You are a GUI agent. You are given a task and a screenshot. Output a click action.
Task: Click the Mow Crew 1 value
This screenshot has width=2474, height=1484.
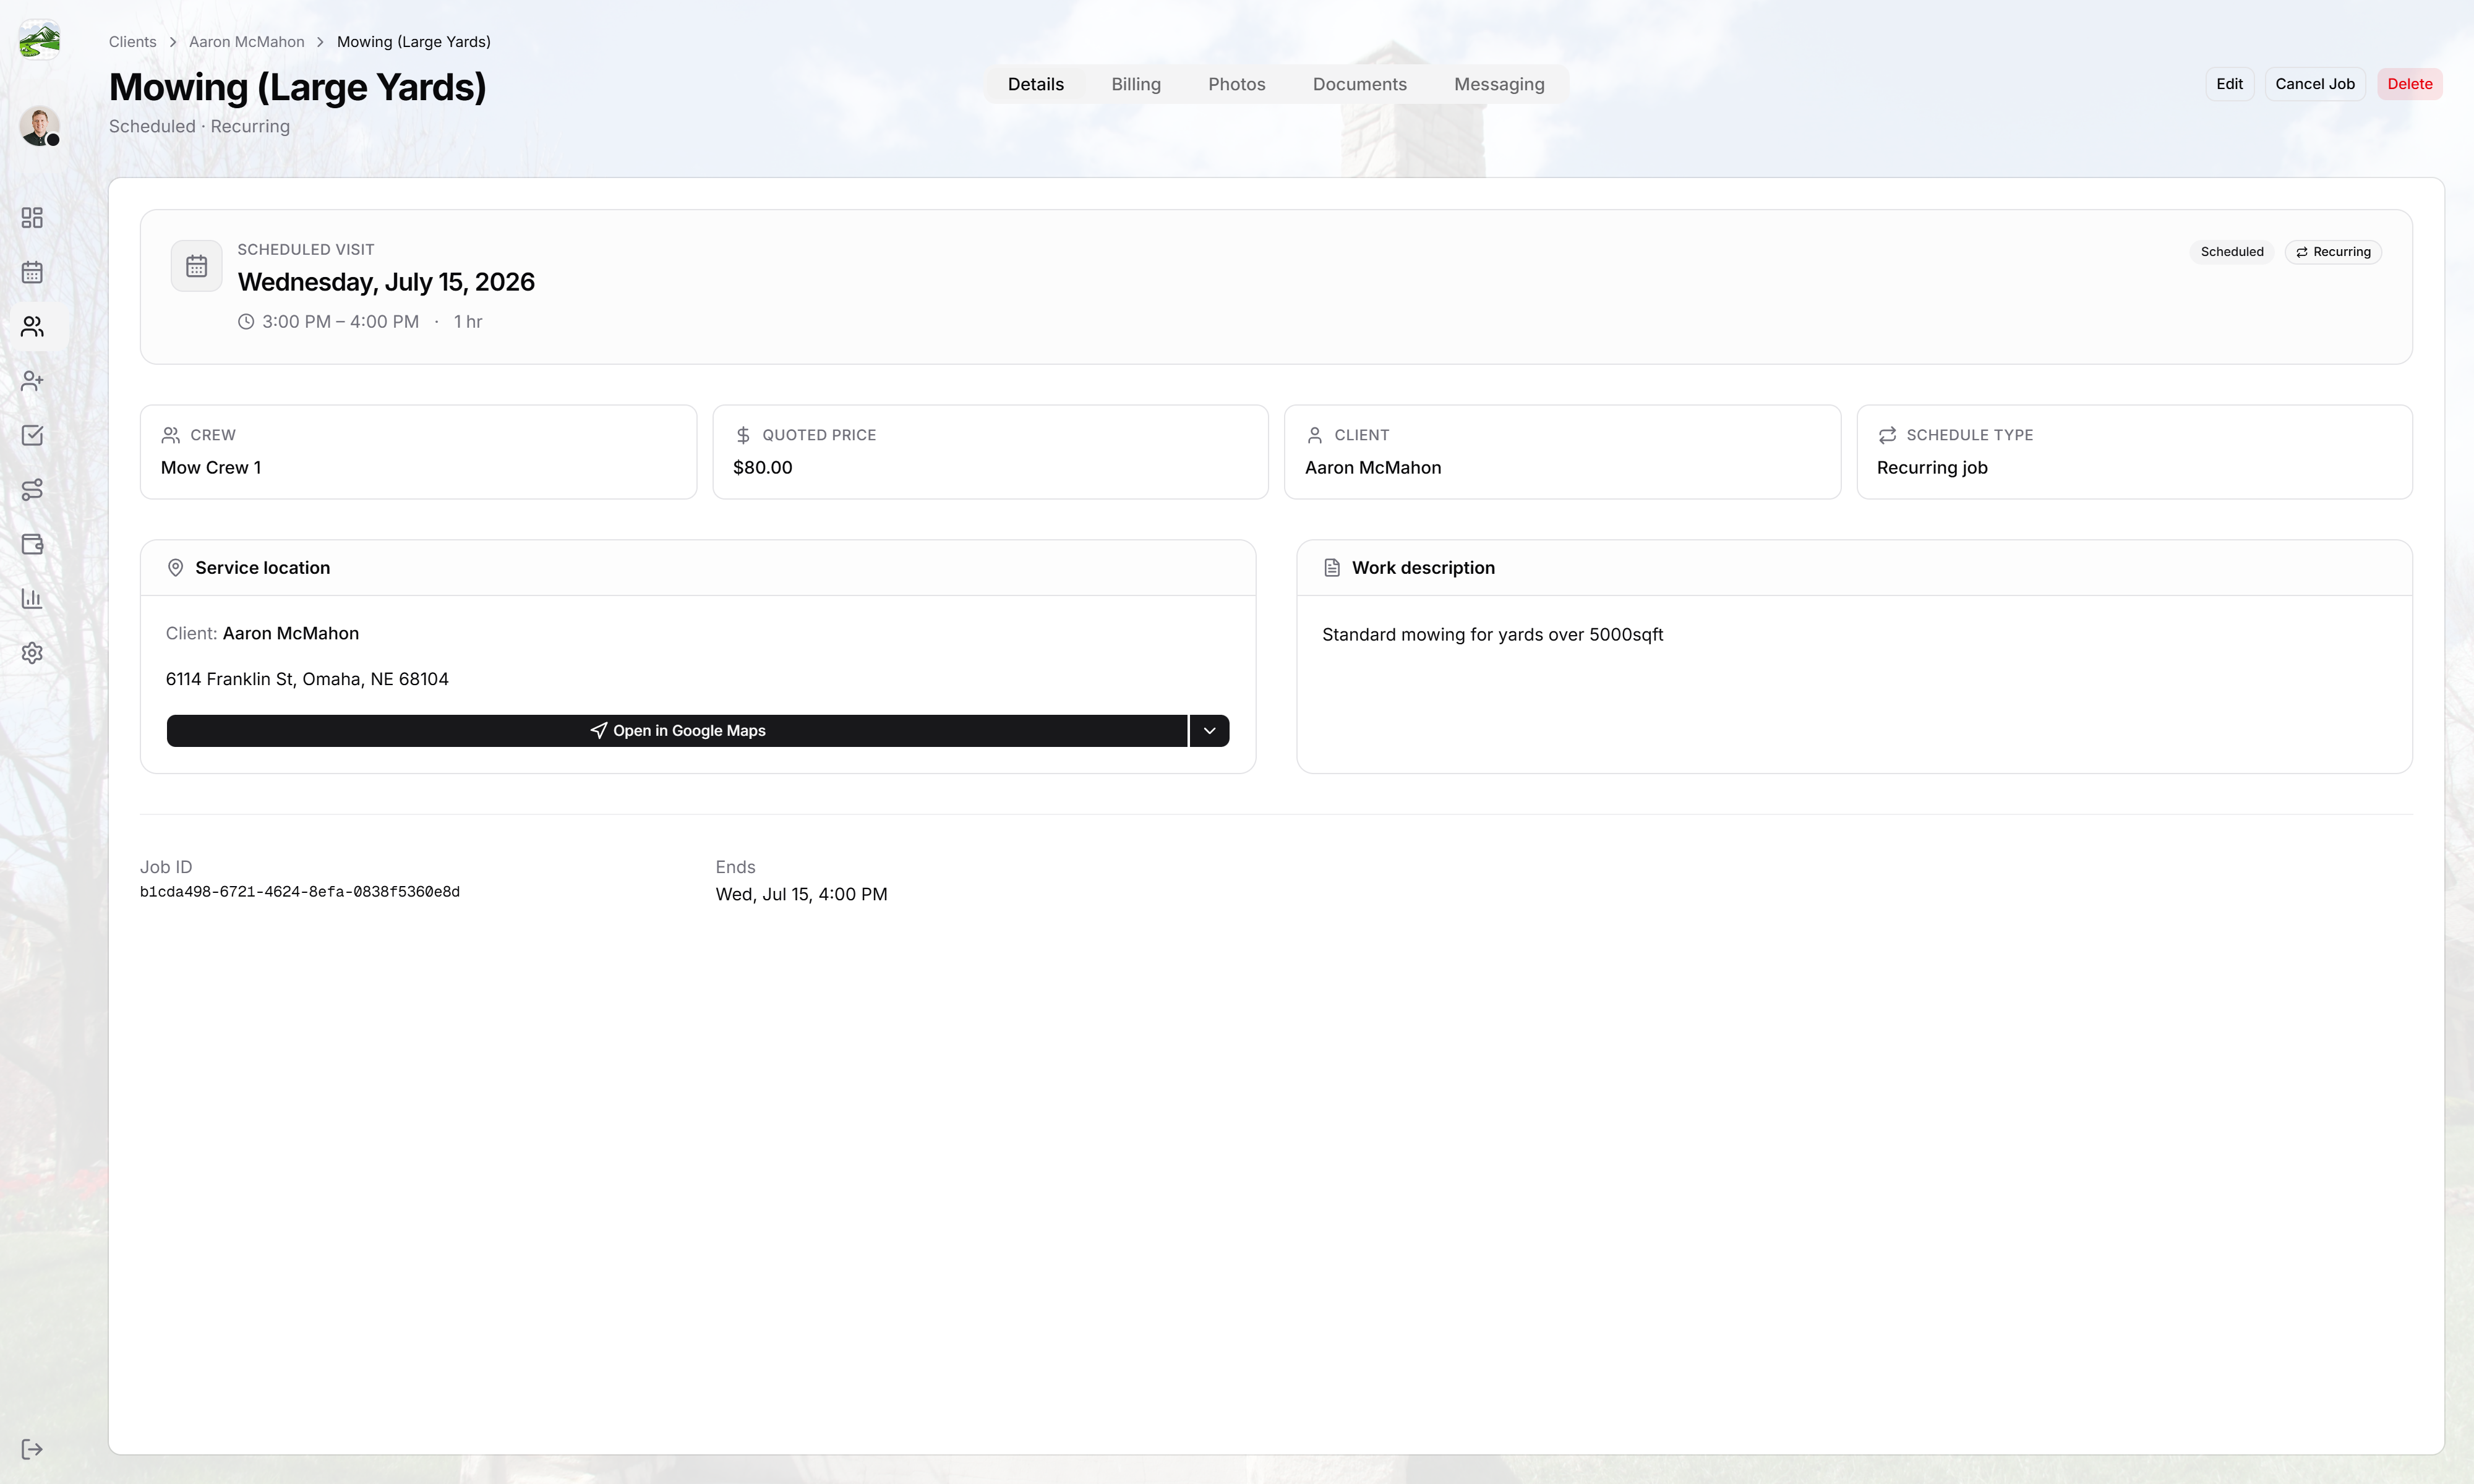(211, 468)
